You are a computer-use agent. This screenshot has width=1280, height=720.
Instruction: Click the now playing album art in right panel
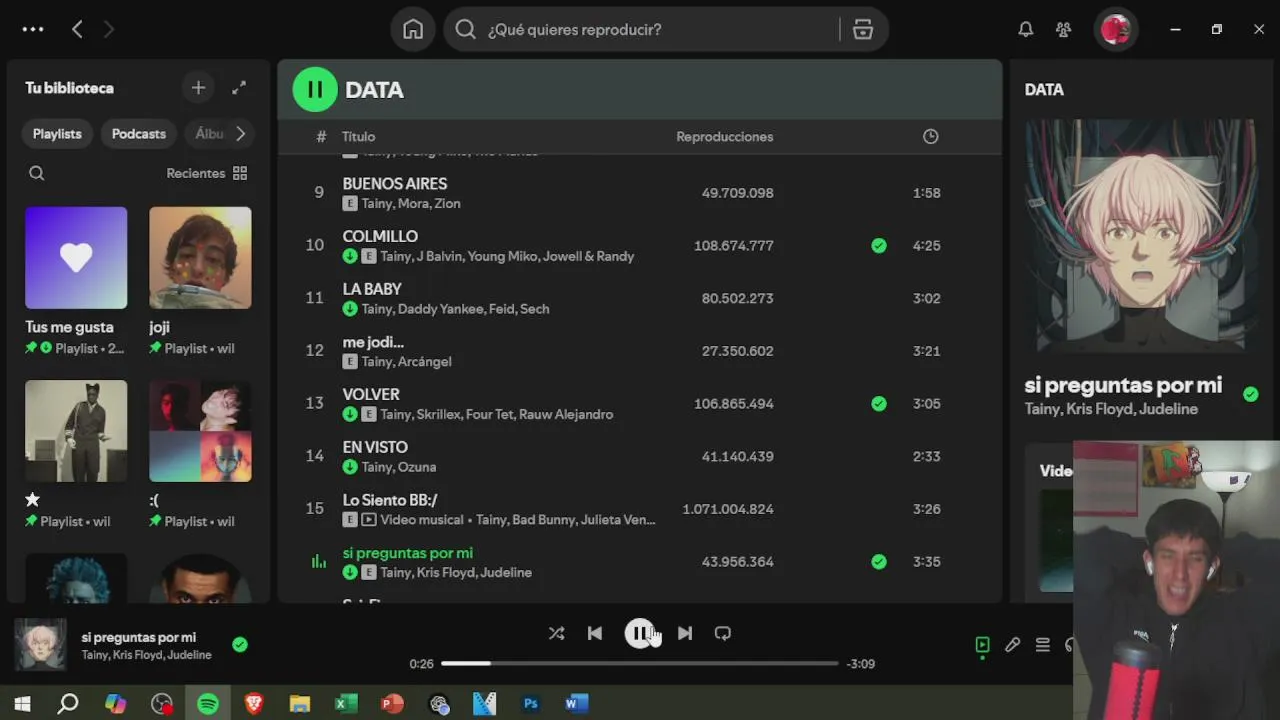pos(1141,236)
